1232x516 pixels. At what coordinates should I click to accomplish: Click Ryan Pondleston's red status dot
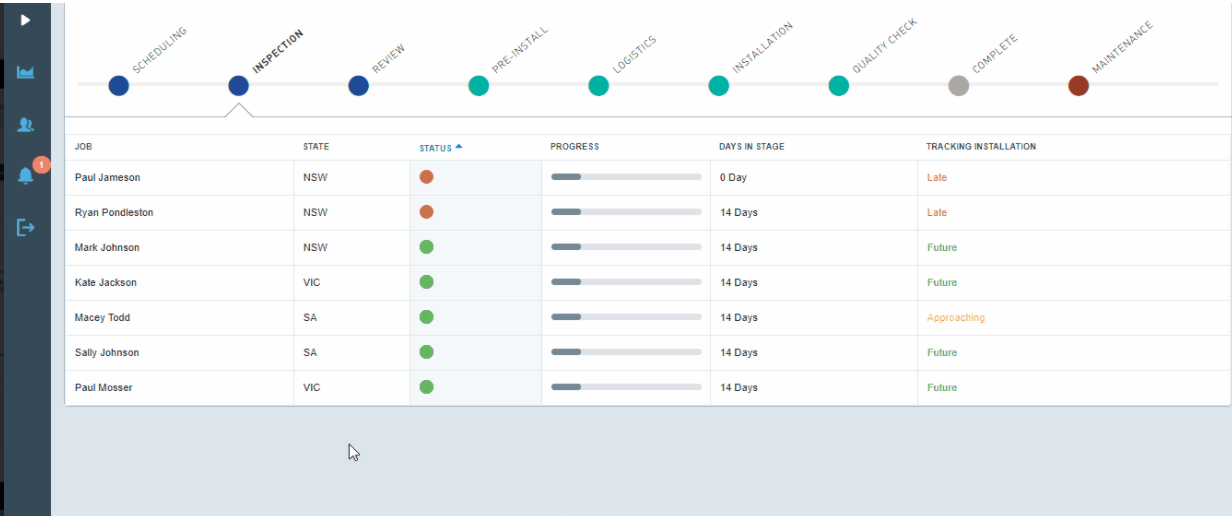(x=426, y=212)
